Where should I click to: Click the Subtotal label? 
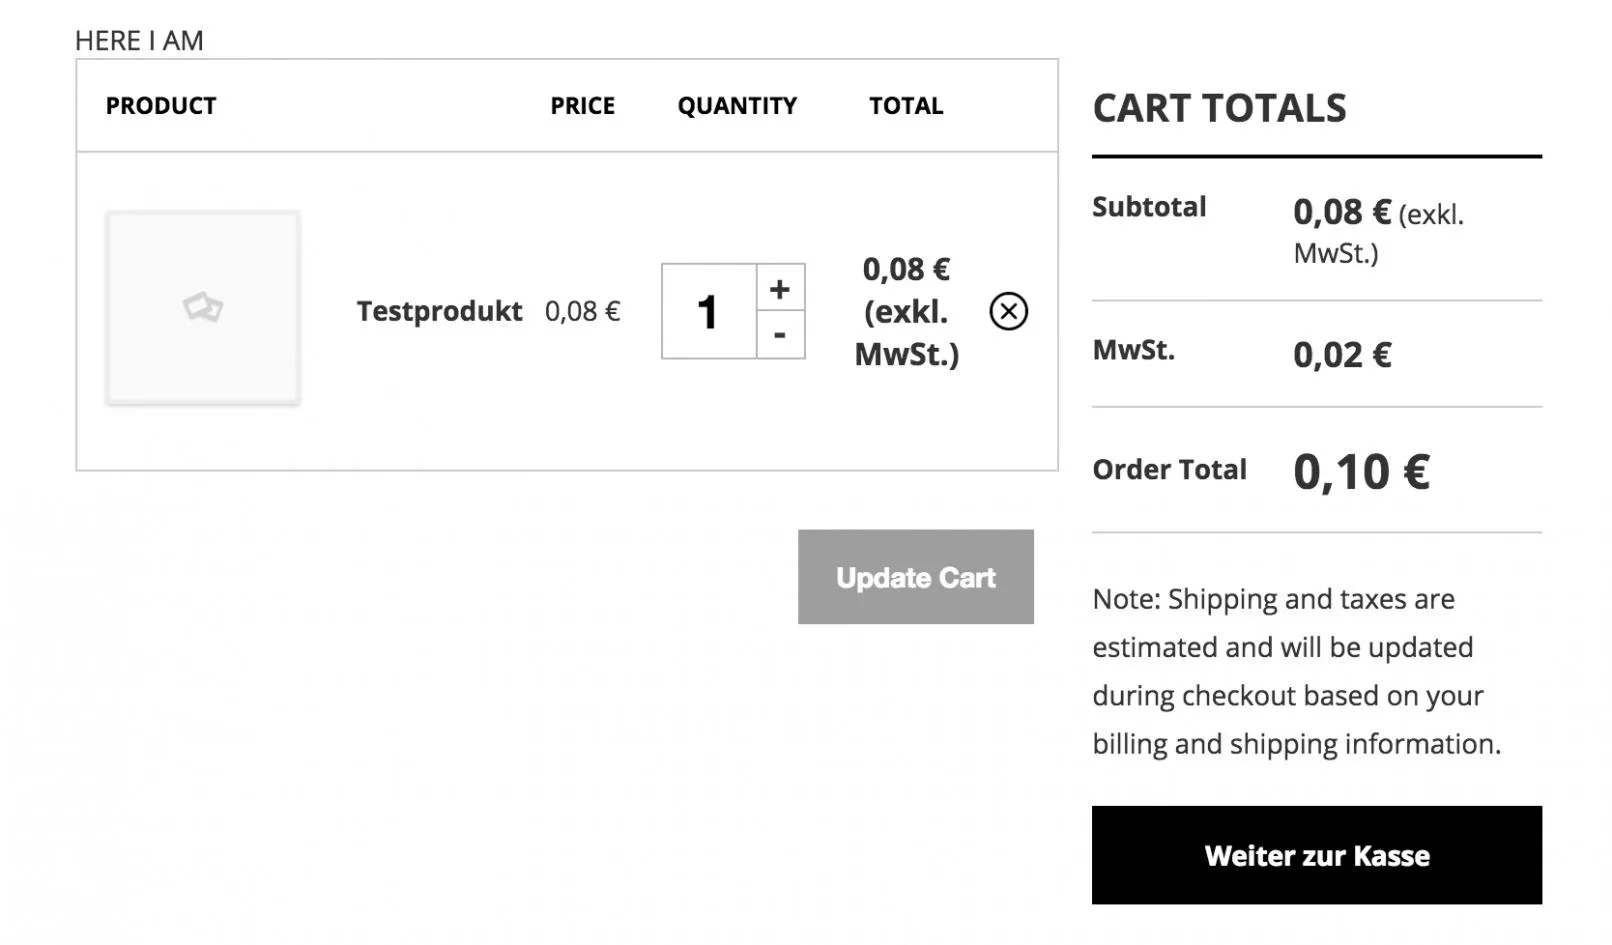tap(1149, 207)
